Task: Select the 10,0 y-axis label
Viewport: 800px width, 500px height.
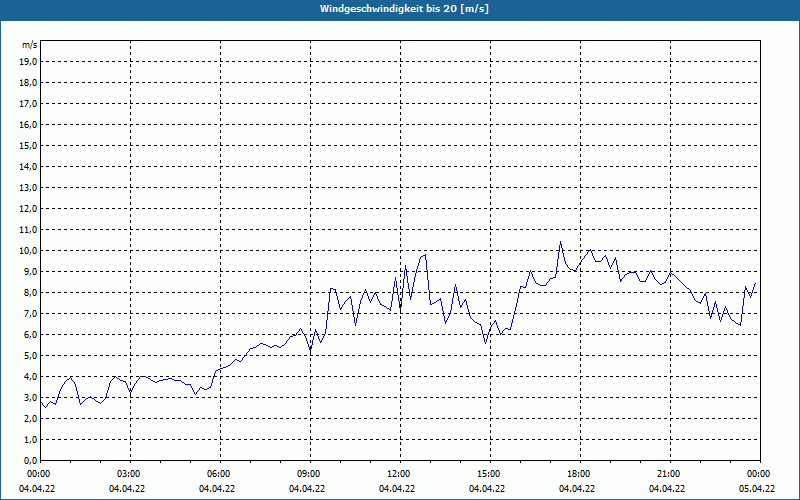Action: coord(28,251)
